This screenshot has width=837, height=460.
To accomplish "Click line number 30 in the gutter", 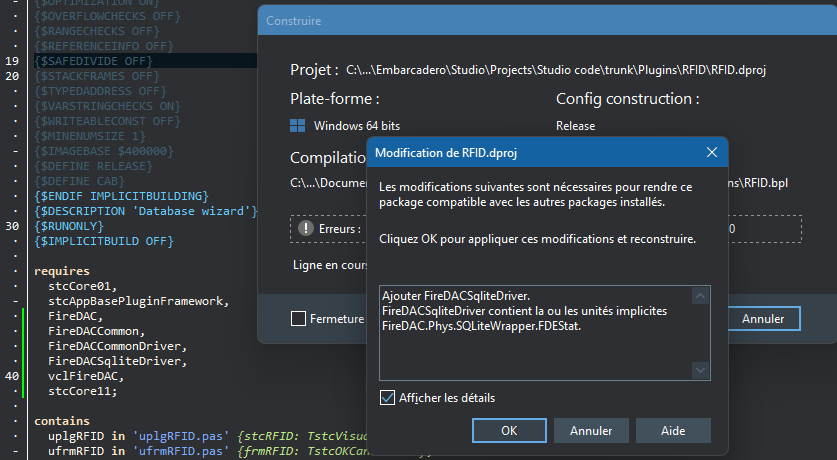I will (x=12, y=227).
